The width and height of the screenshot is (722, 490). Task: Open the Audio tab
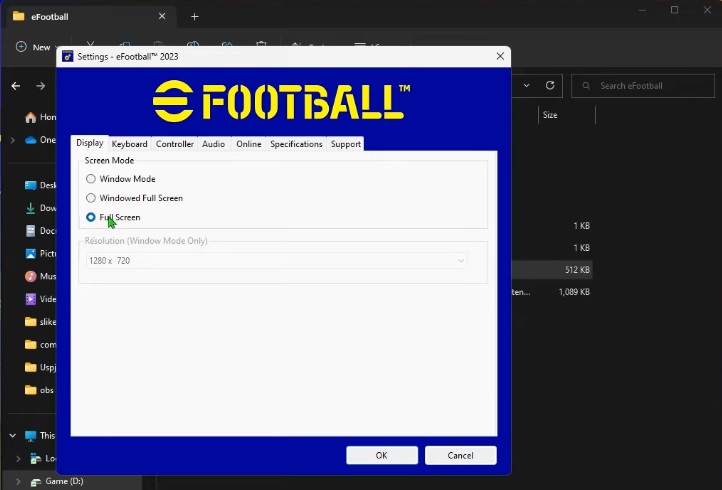(214, 144)
